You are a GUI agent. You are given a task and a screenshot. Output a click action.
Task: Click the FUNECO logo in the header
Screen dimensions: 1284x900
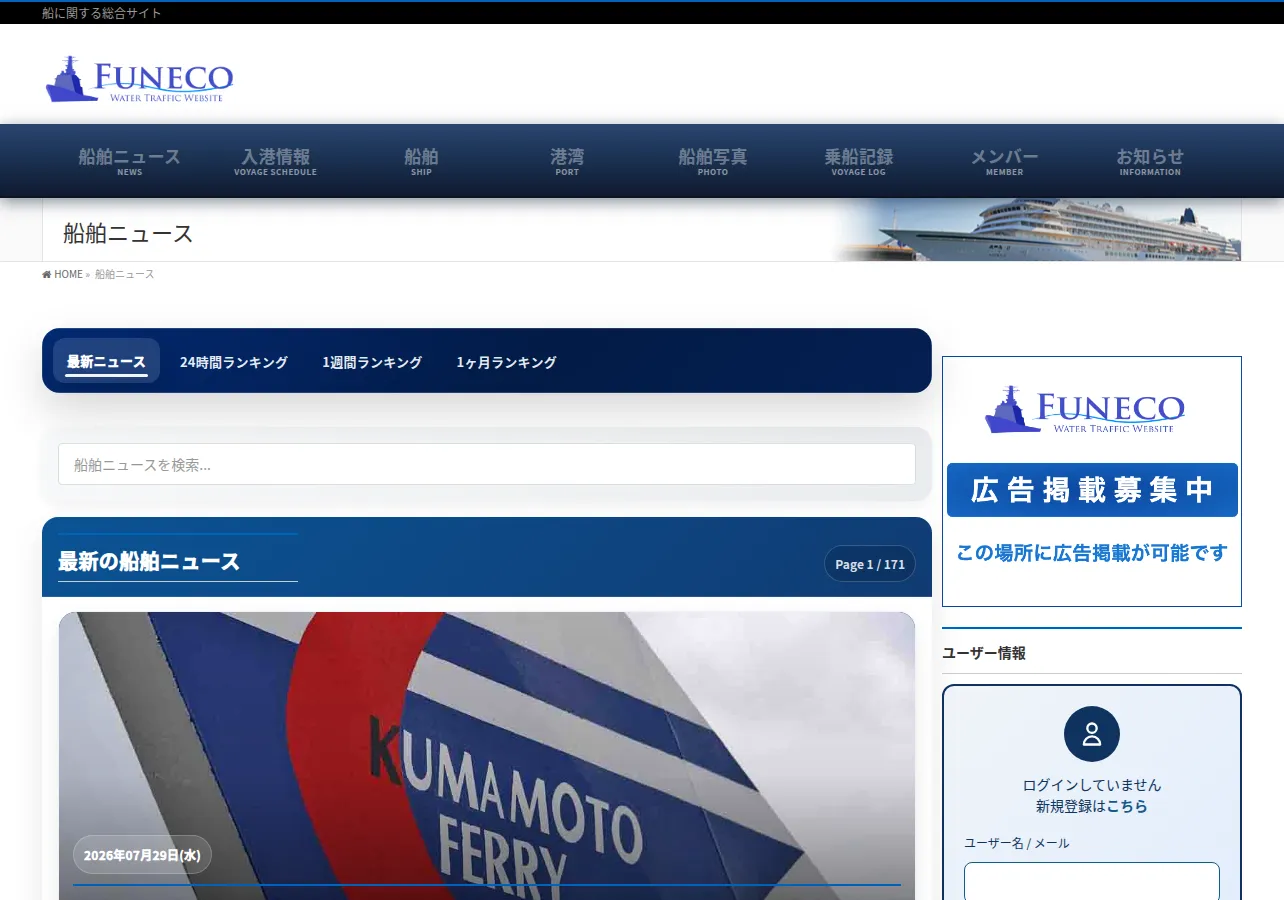click(139, 79)
